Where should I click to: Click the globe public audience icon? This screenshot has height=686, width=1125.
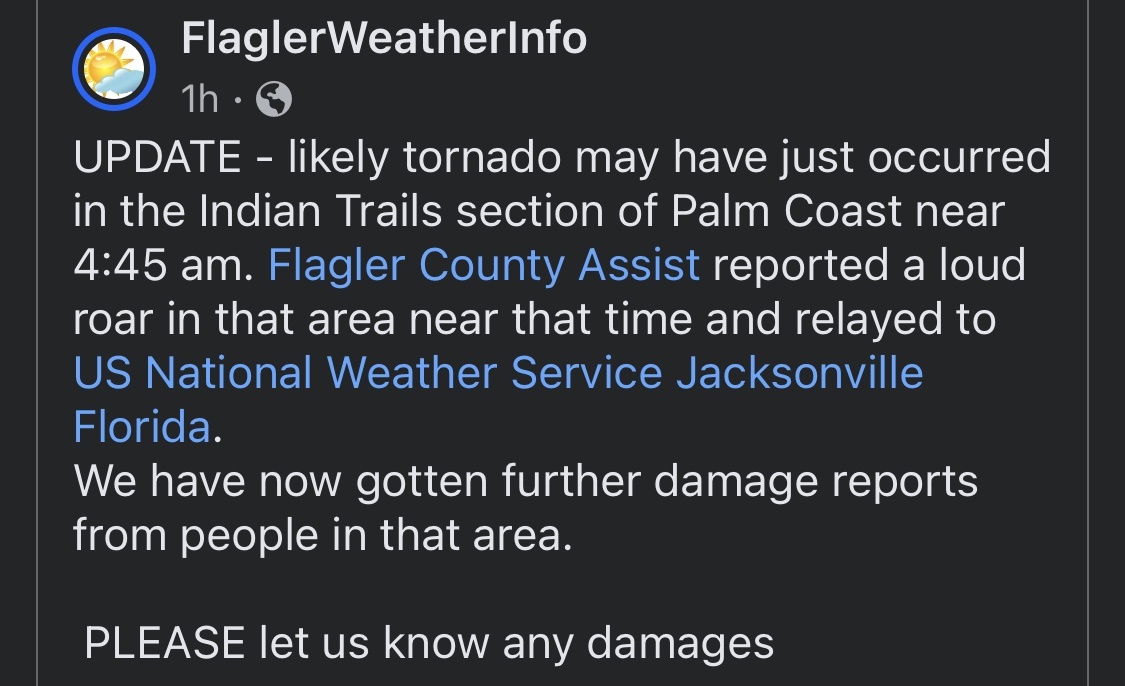point(274,99)
